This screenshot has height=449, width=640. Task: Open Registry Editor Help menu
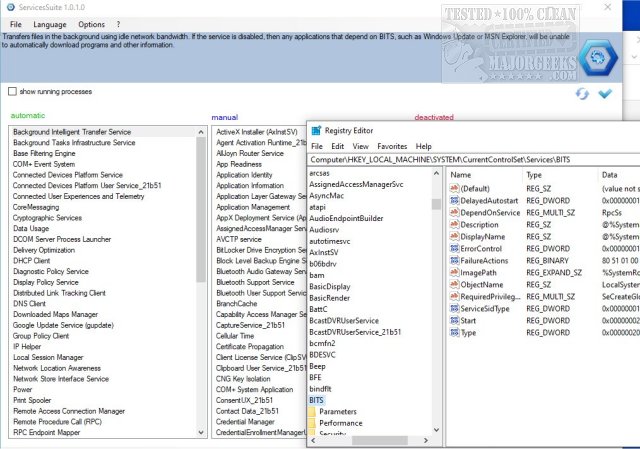424,146
